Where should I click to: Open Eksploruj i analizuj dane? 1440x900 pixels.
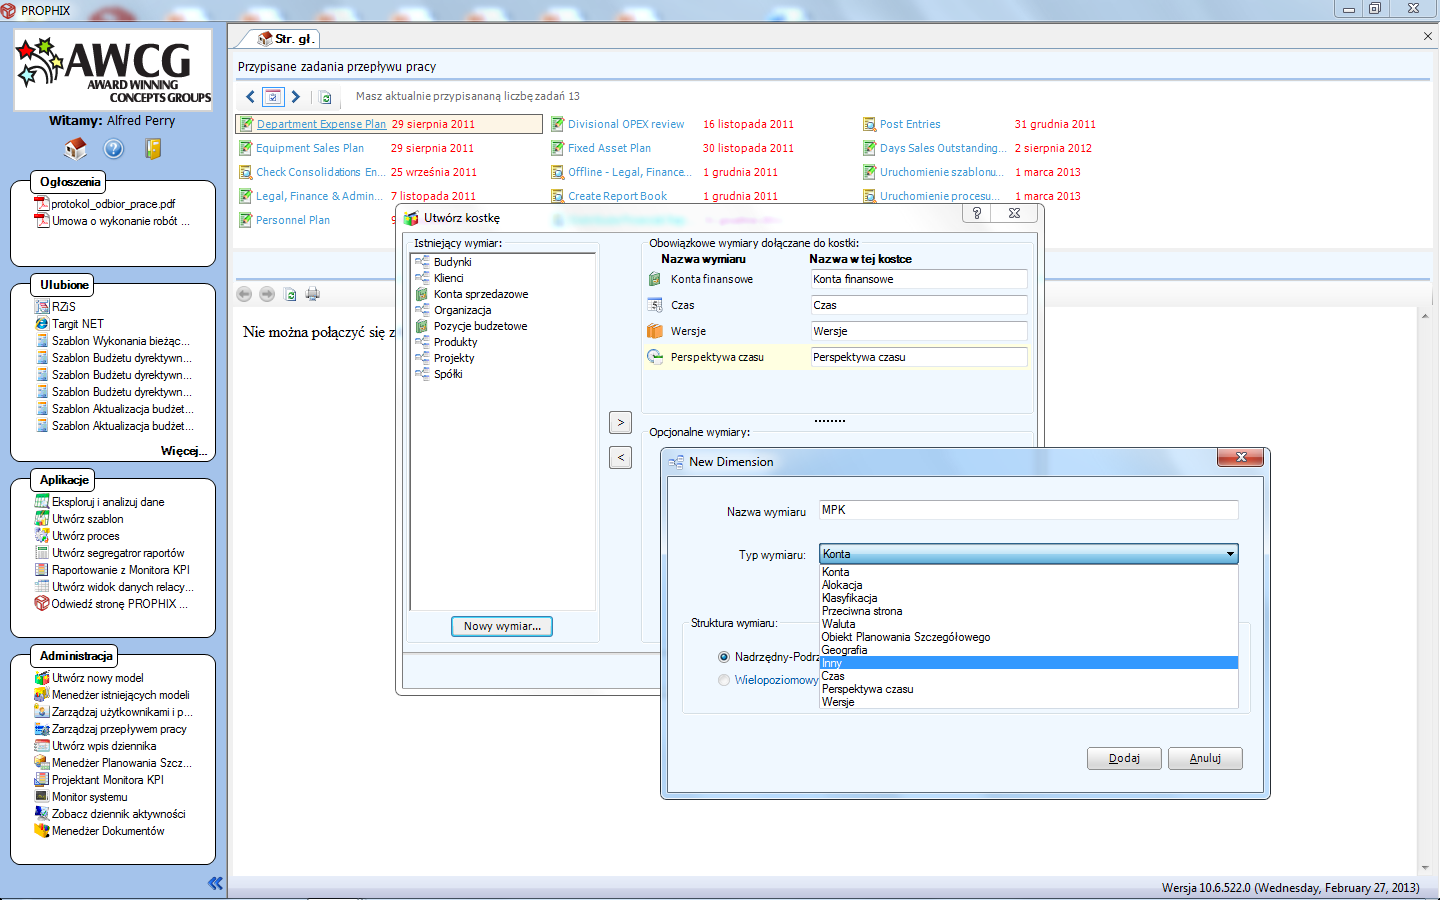108,502
